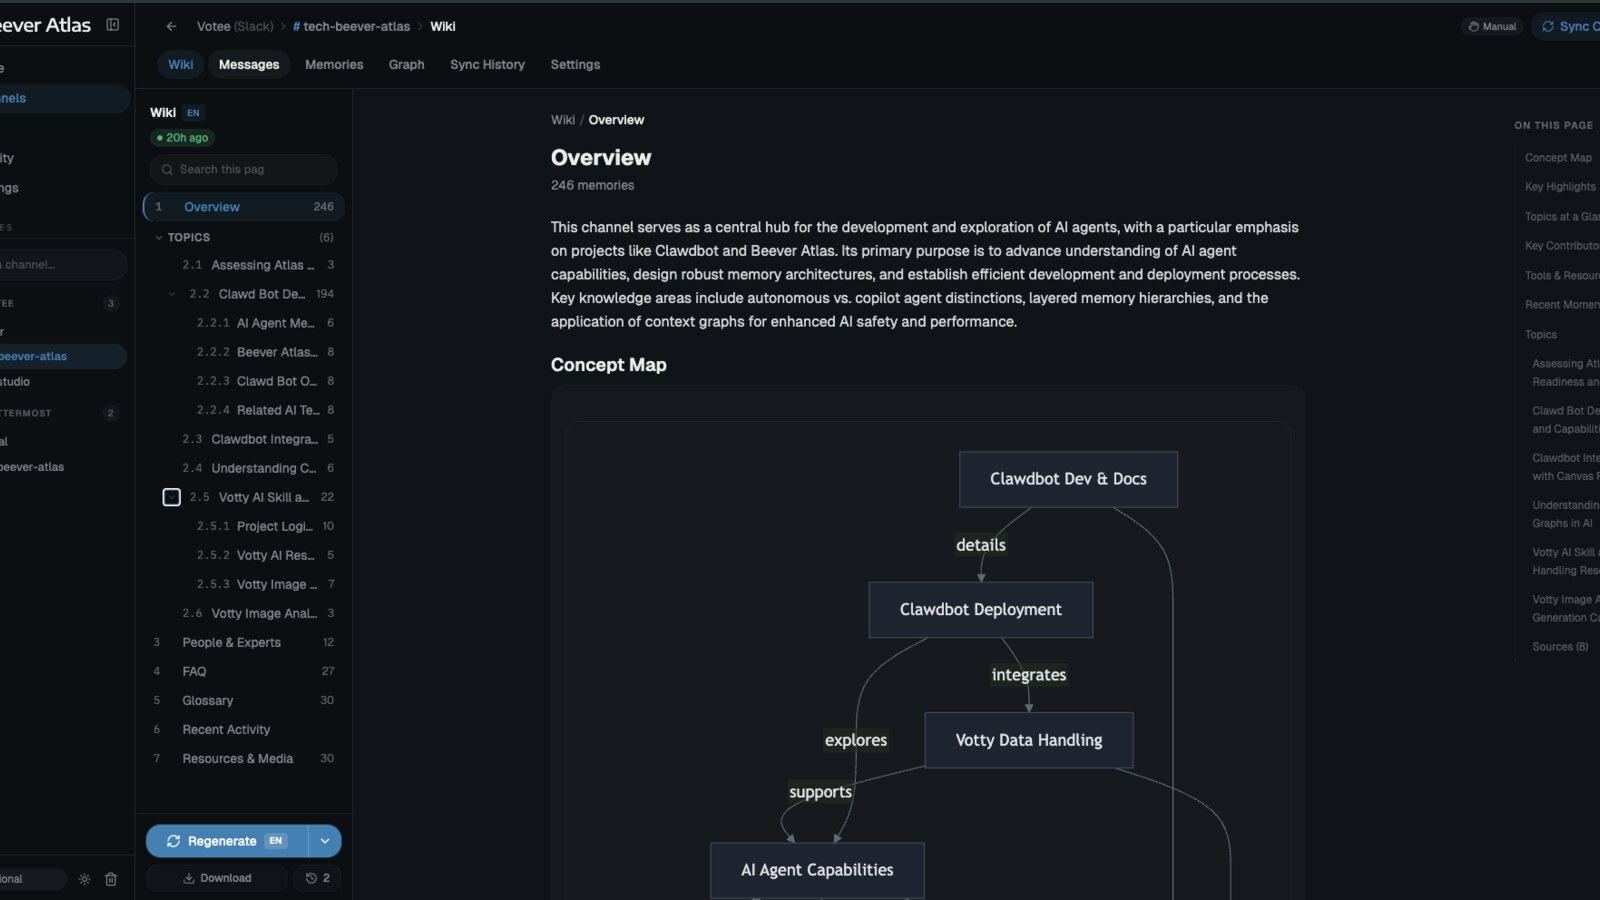Click the Votty Data Handling node
The height and width of the screenshot is (900, 1600).
point(1029,740)
